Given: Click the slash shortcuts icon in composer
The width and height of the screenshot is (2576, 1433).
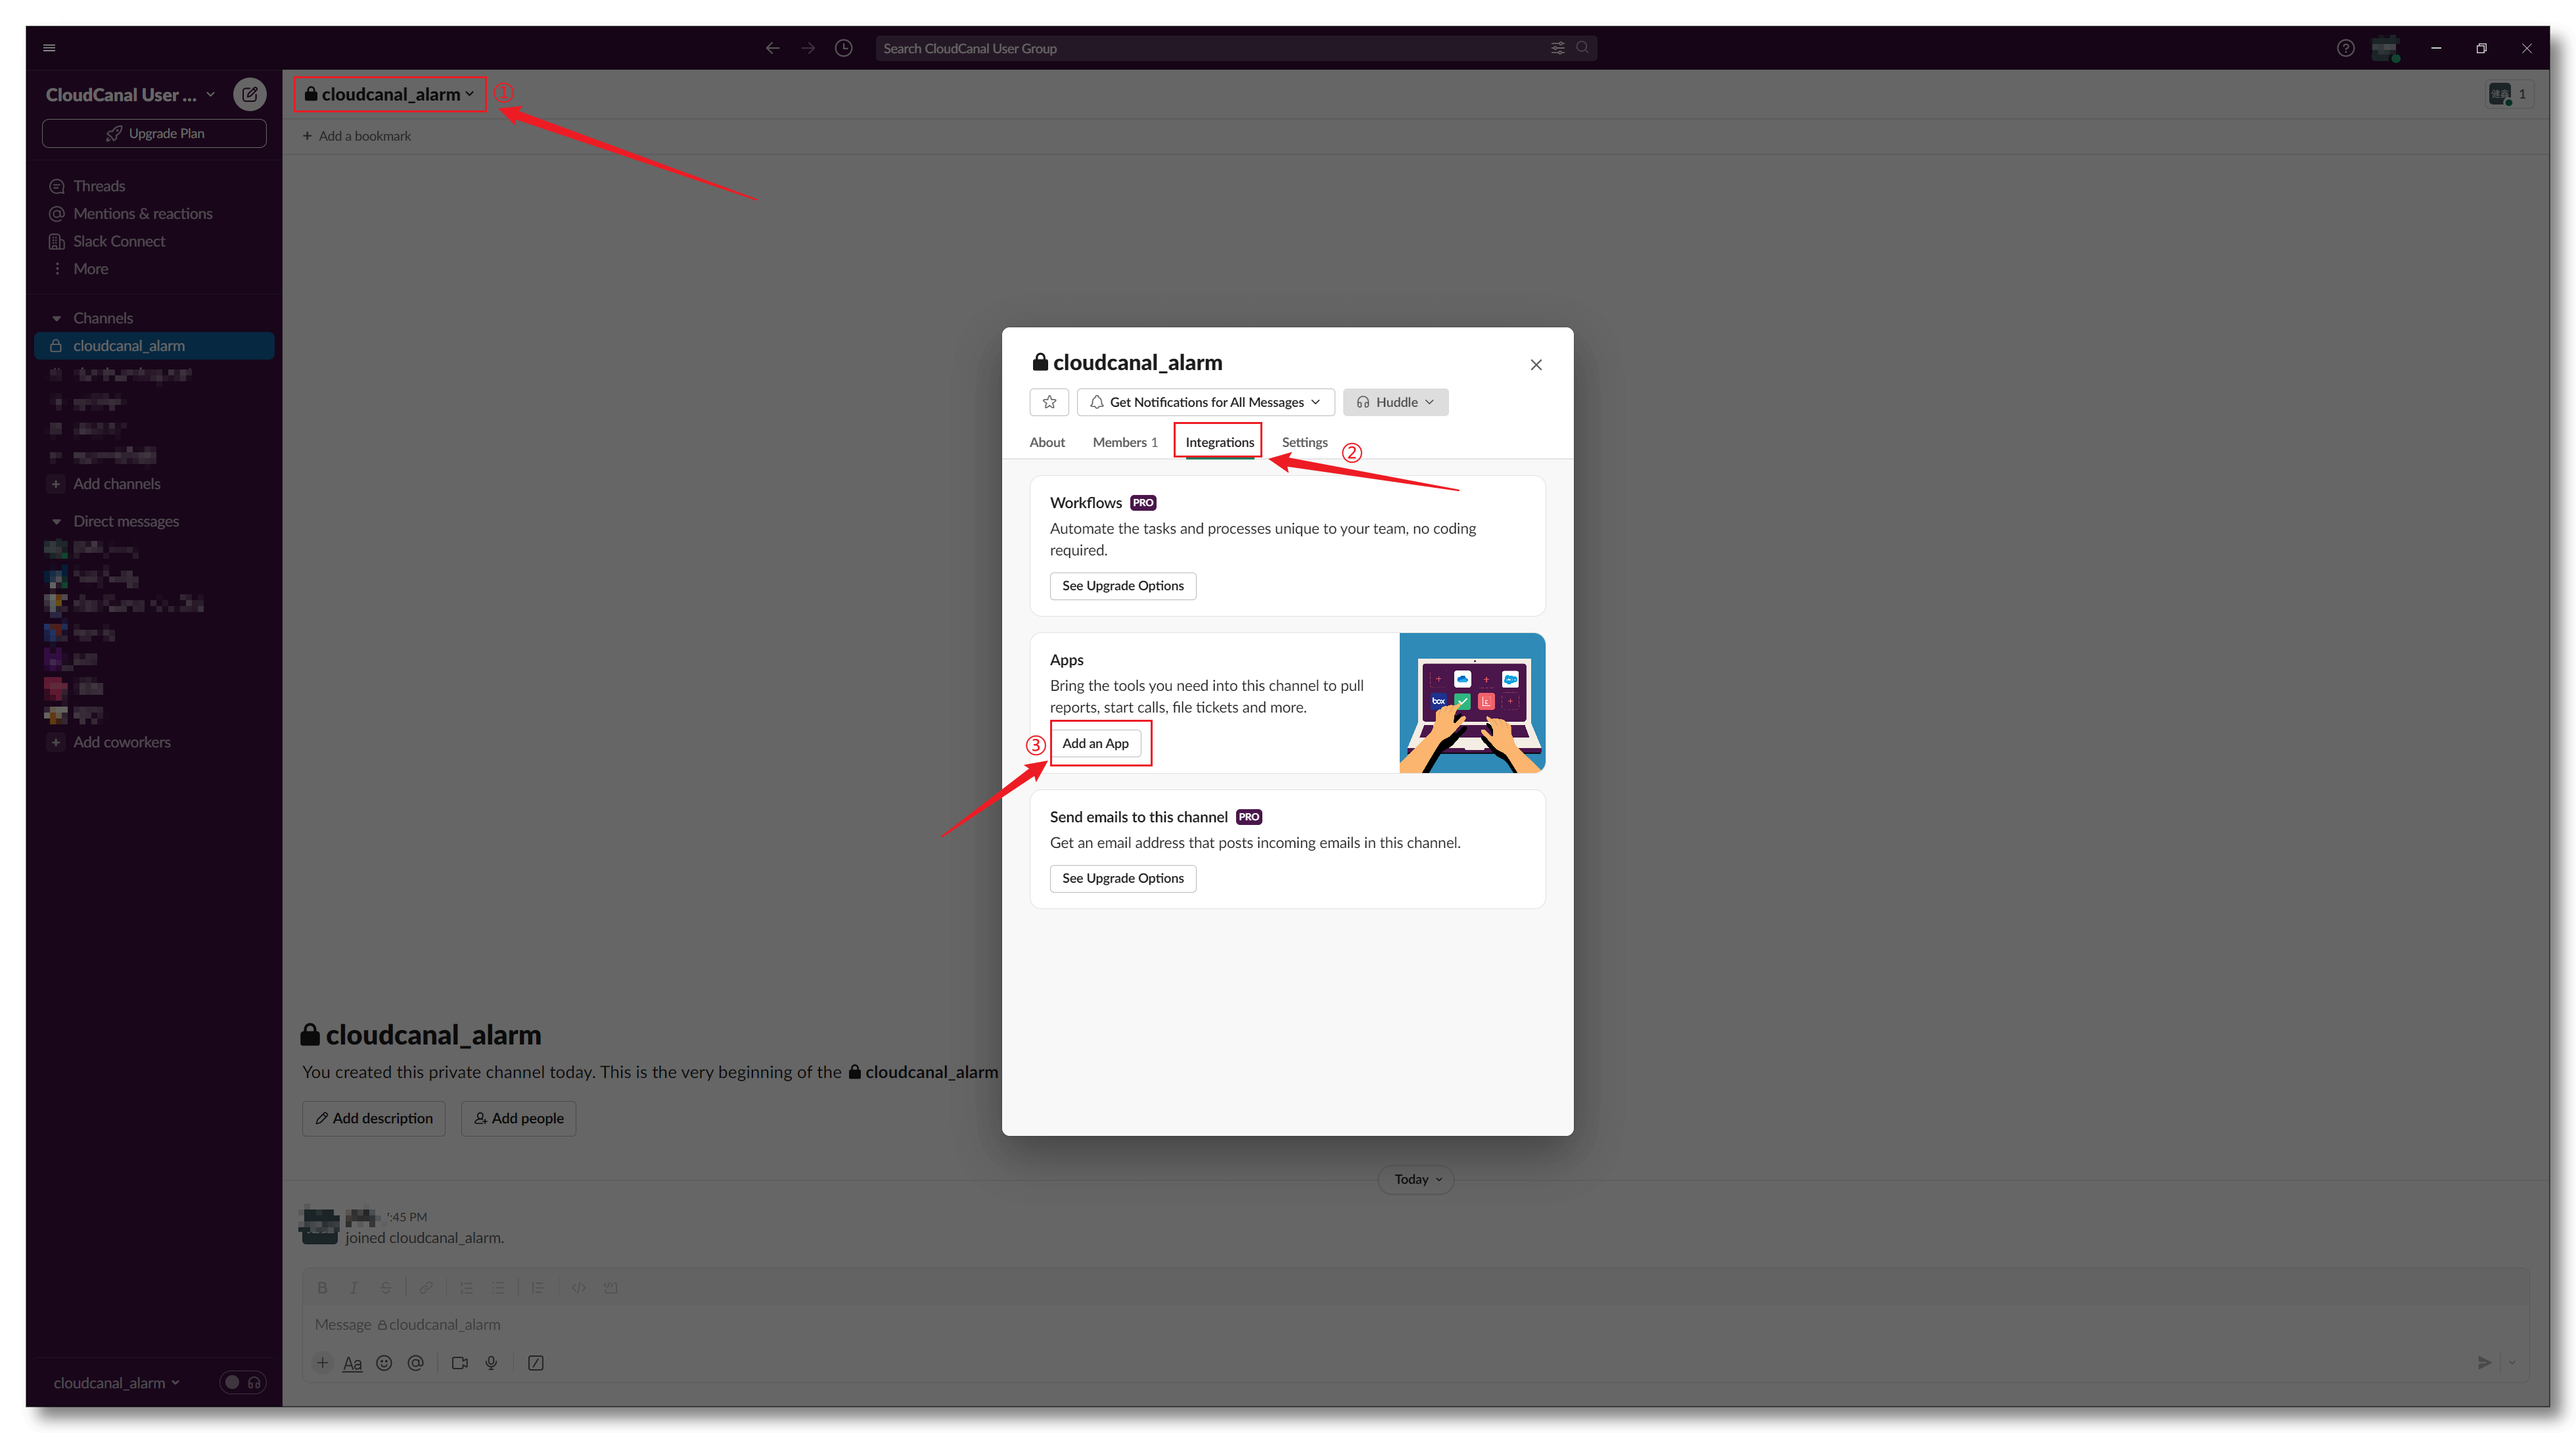Looking at the screenshot, I should point(535,1363).
